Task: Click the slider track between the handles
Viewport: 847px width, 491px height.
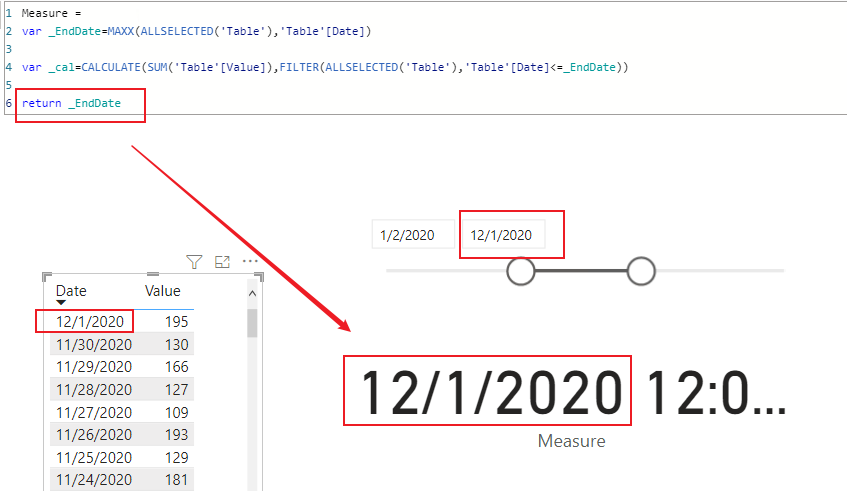Action: click(x=581, y=271)
